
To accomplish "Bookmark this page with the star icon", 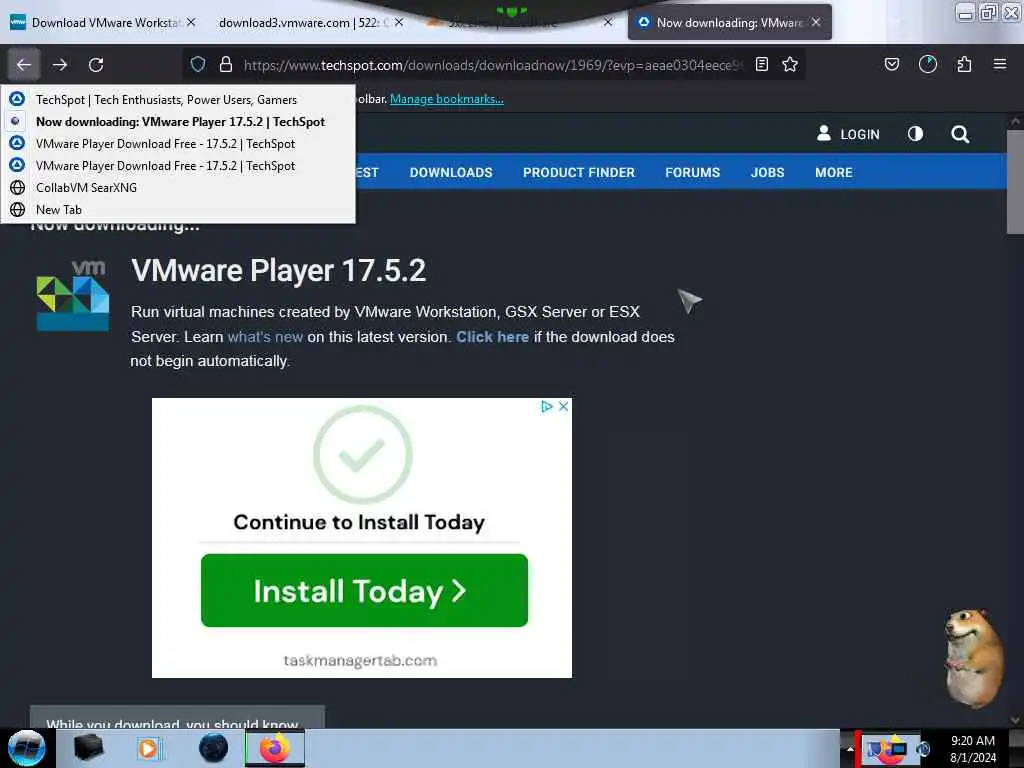I will [790, 64].
